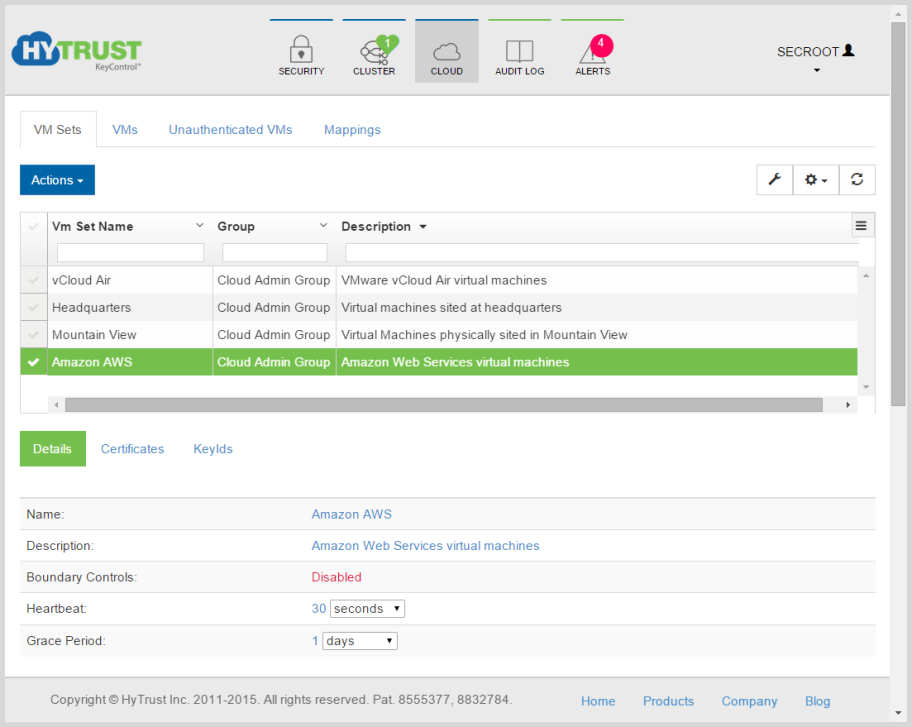Open the Audit Log book icon
This screenshot has height=727, width=912.
(519, 51)
